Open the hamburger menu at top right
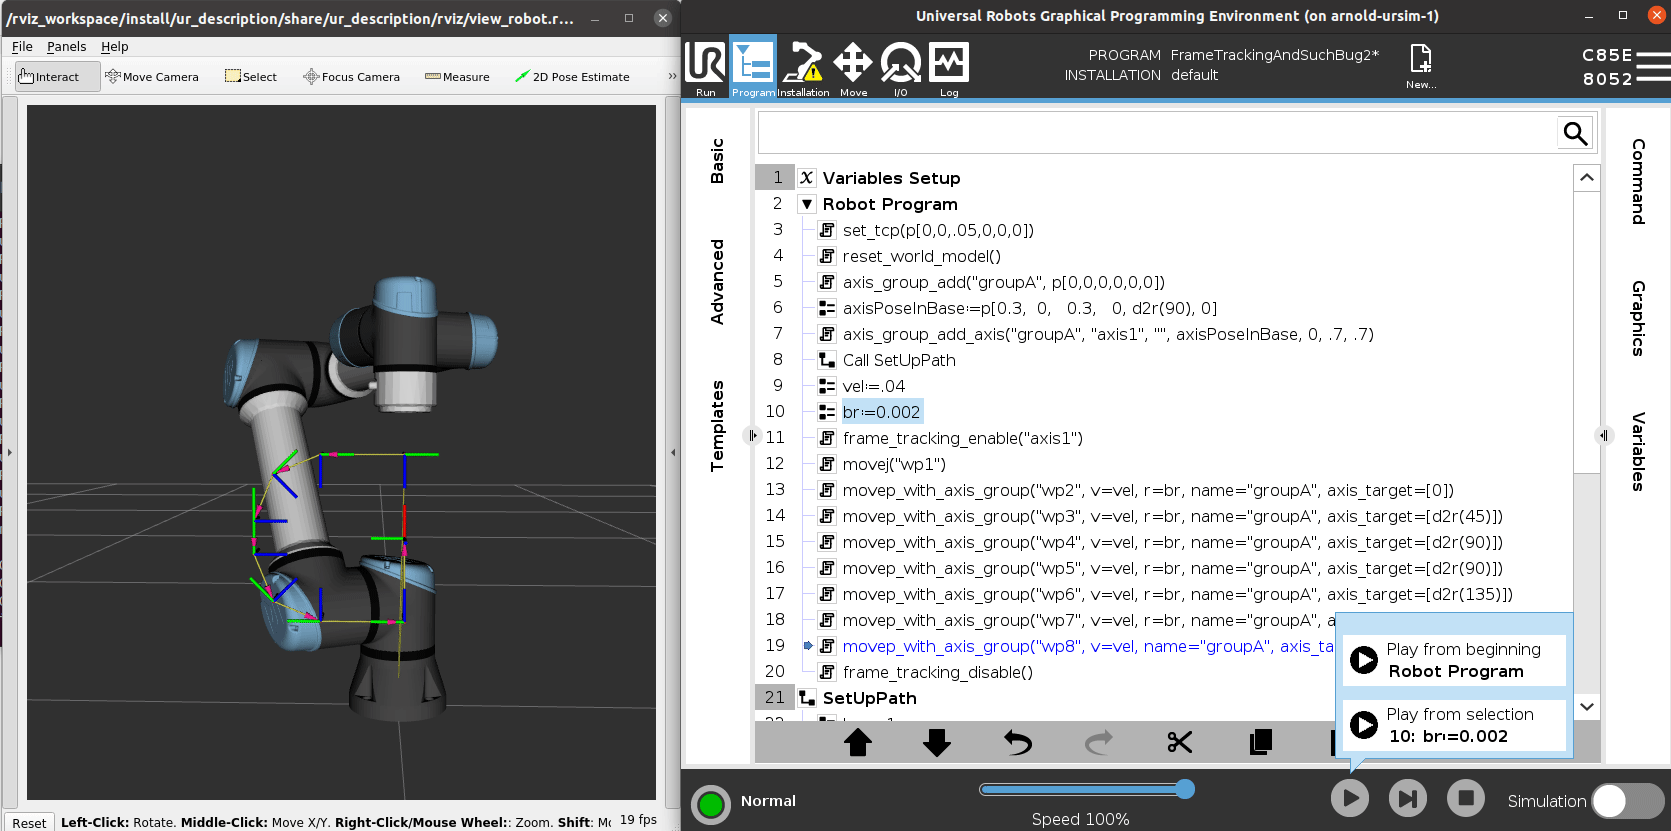 pos(1653,67)
